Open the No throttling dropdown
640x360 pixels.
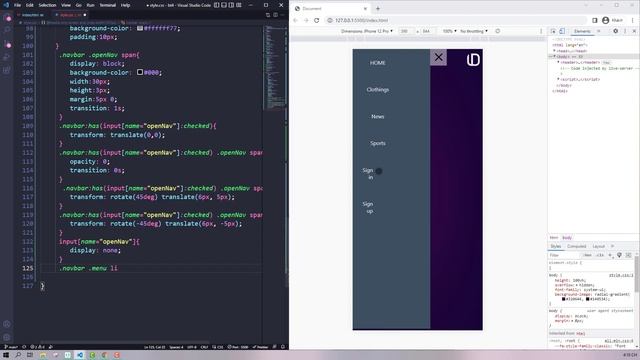pyautogui.click(x=474, y=31)
